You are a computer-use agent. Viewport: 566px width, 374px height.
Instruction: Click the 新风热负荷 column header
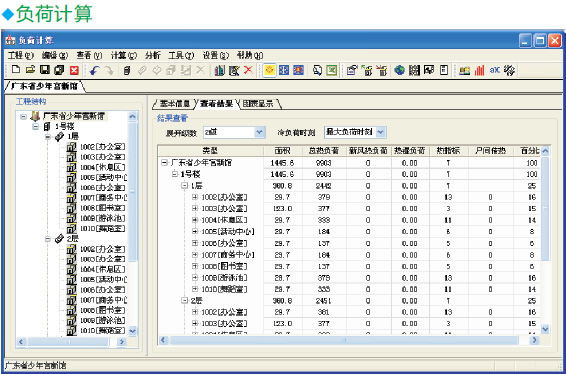[x=368, y=151]
